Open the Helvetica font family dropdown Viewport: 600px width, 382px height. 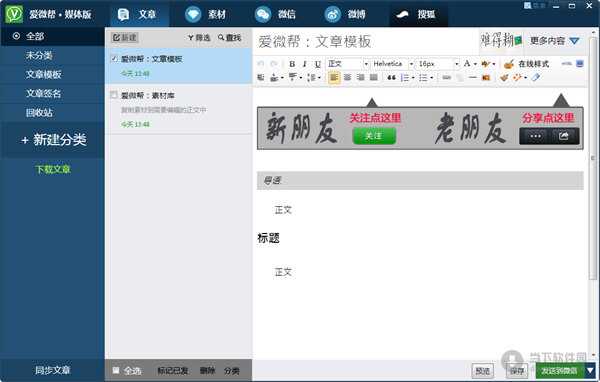pos(411,64)
